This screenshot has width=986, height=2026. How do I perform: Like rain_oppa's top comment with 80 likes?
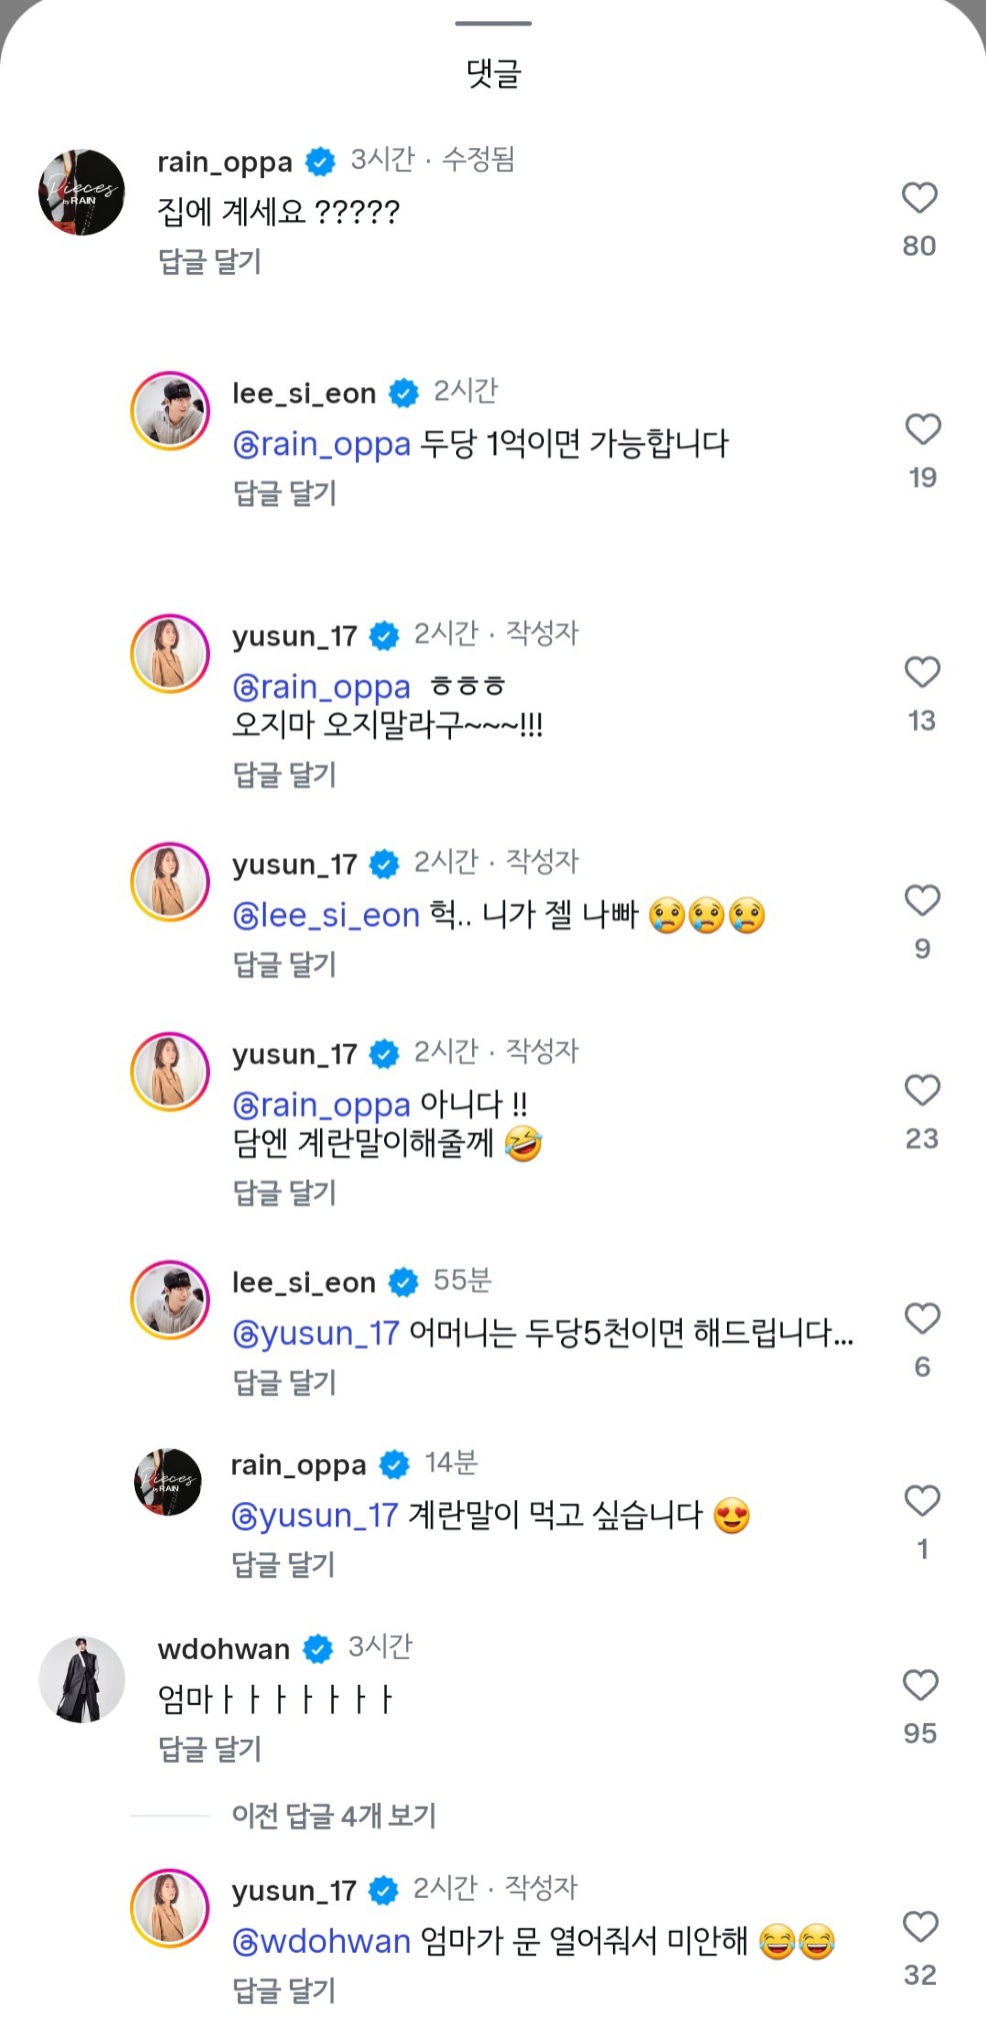click(919, 198)
